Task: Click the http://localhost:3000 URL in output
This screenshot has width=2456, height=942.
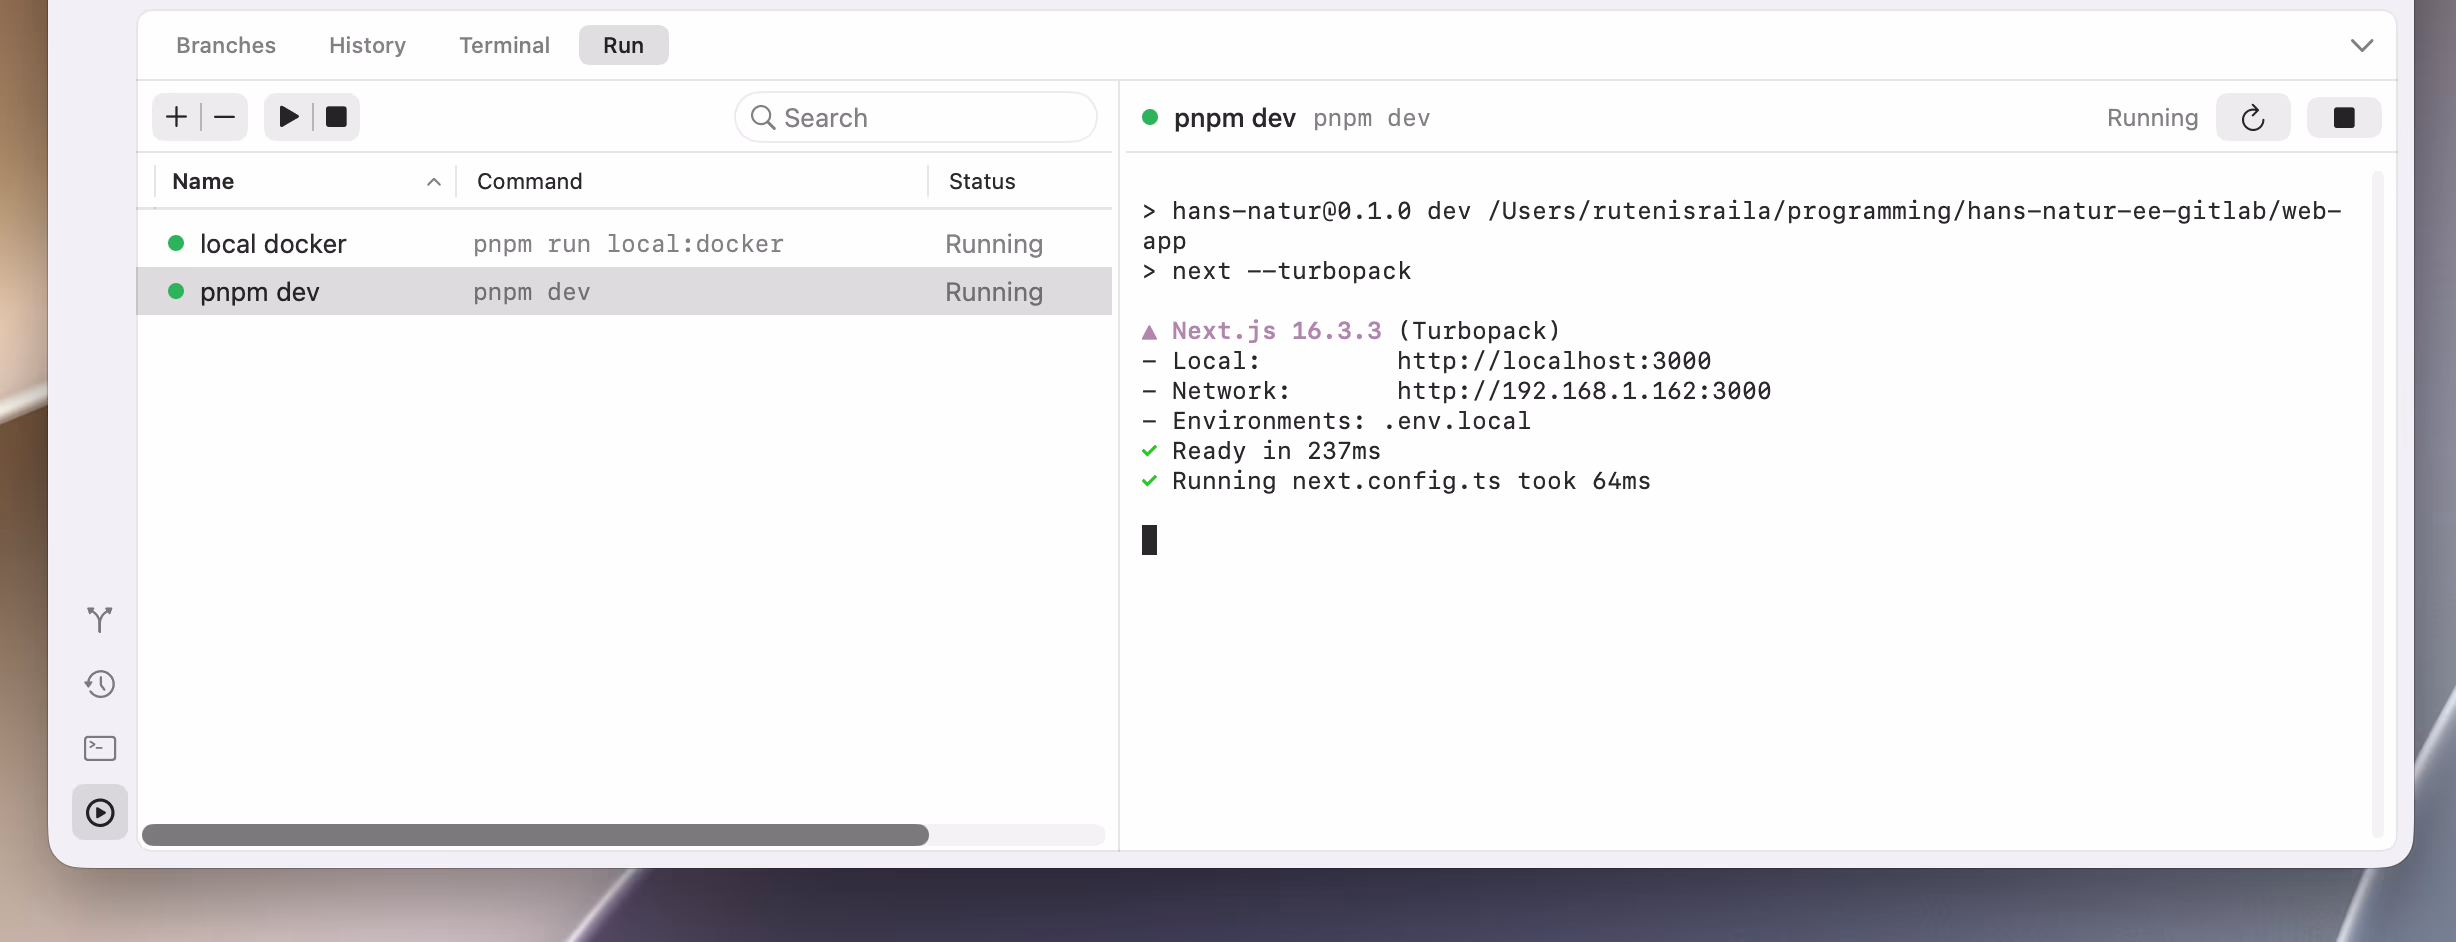Action: (1554, 361)
